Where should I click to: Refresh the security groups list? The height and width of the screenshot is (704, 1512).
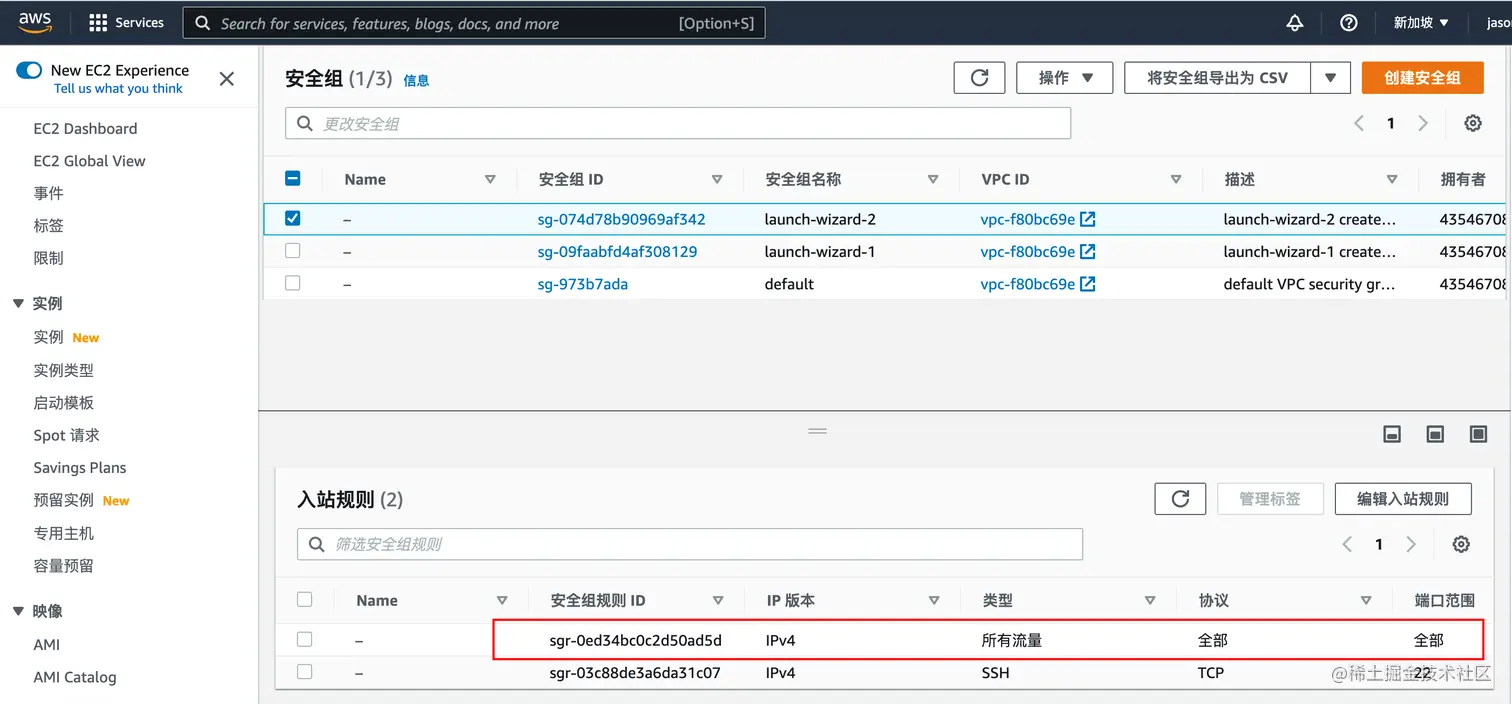pyautogui.click(x=980, y=77)
